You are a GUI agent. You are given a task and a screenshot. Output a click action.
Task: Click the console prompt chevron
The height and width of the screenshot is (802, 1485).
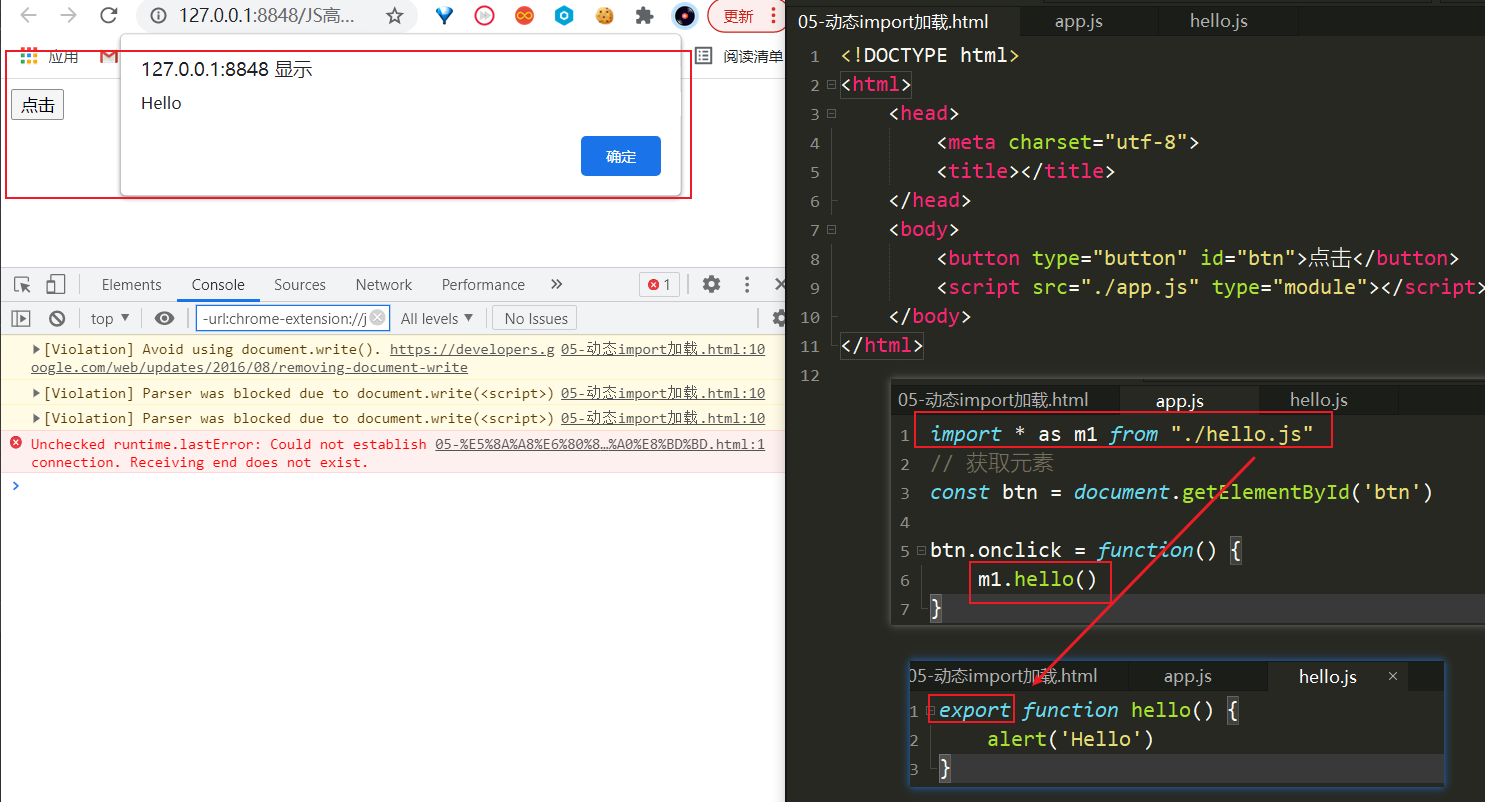(15, 486)
